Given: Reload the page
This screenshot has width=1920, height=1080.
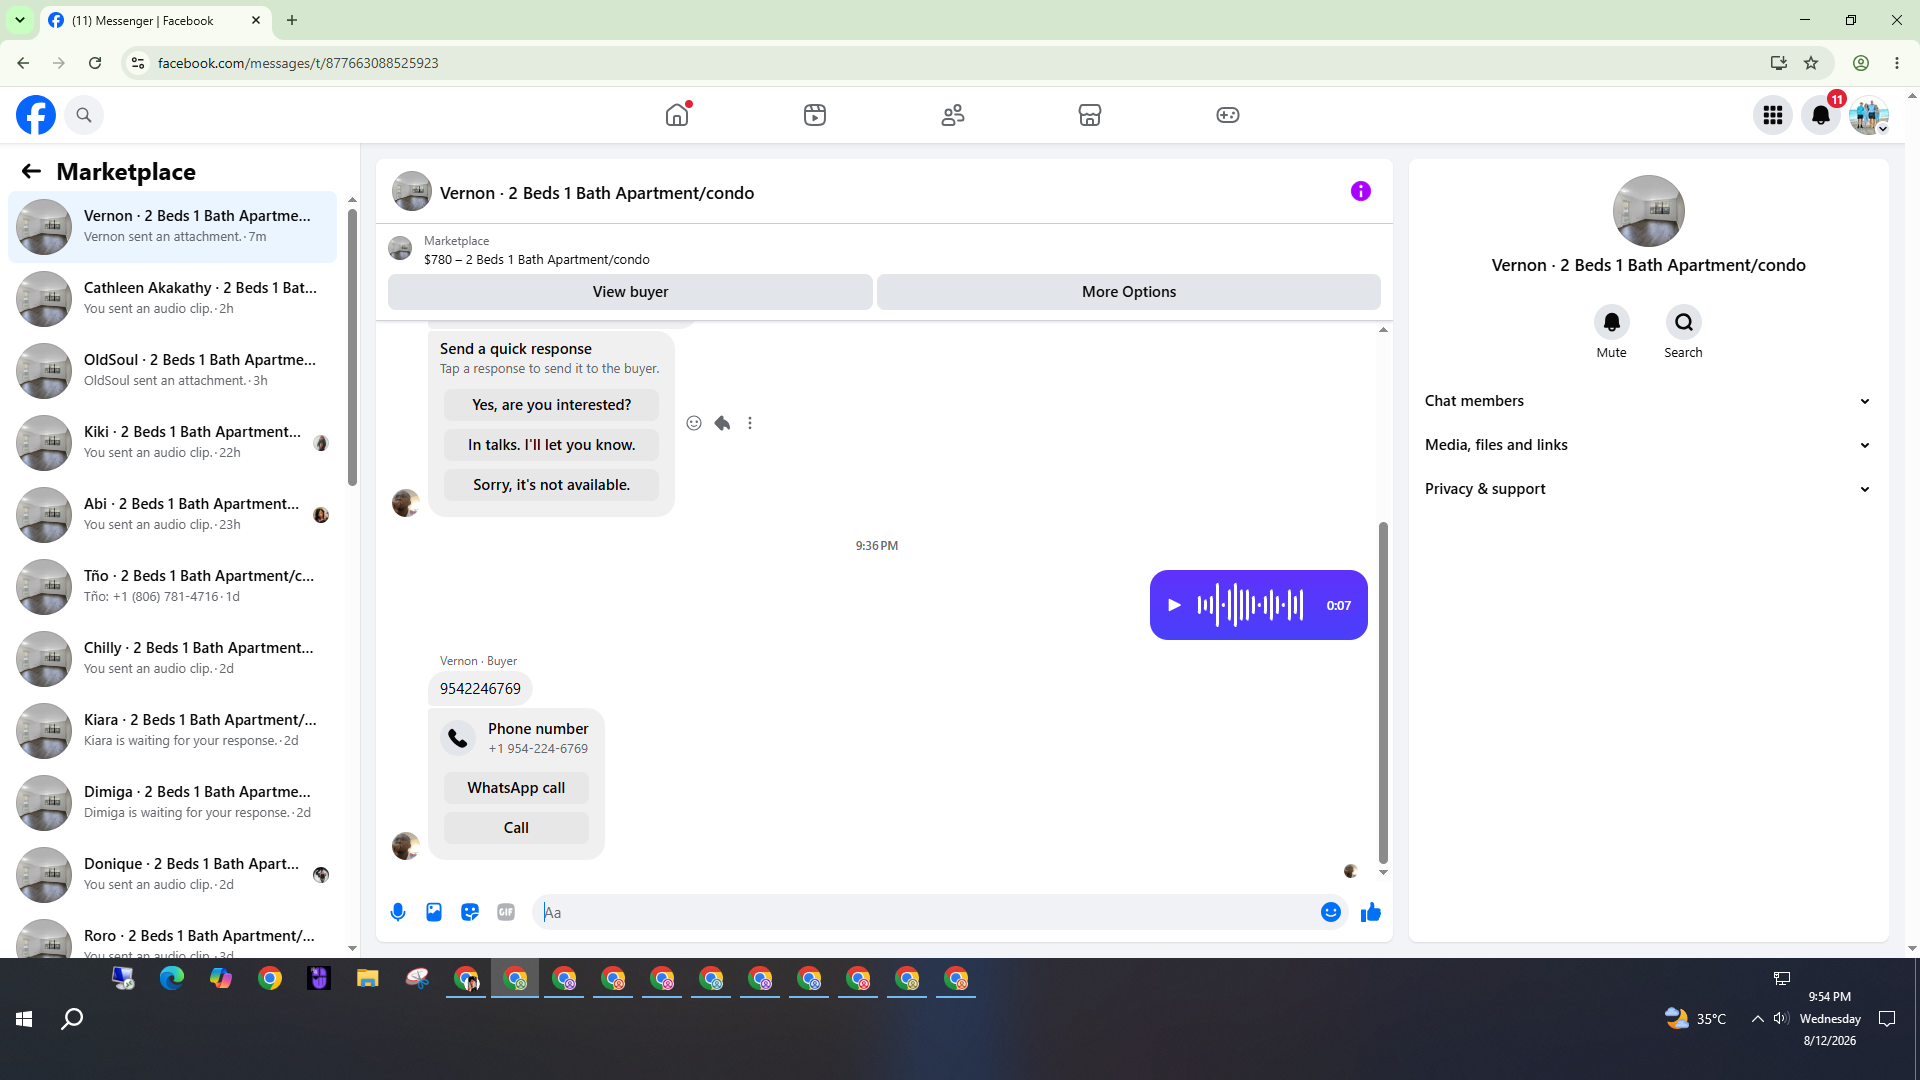Looking at the screenshot, I should click(x=95, y=63).
